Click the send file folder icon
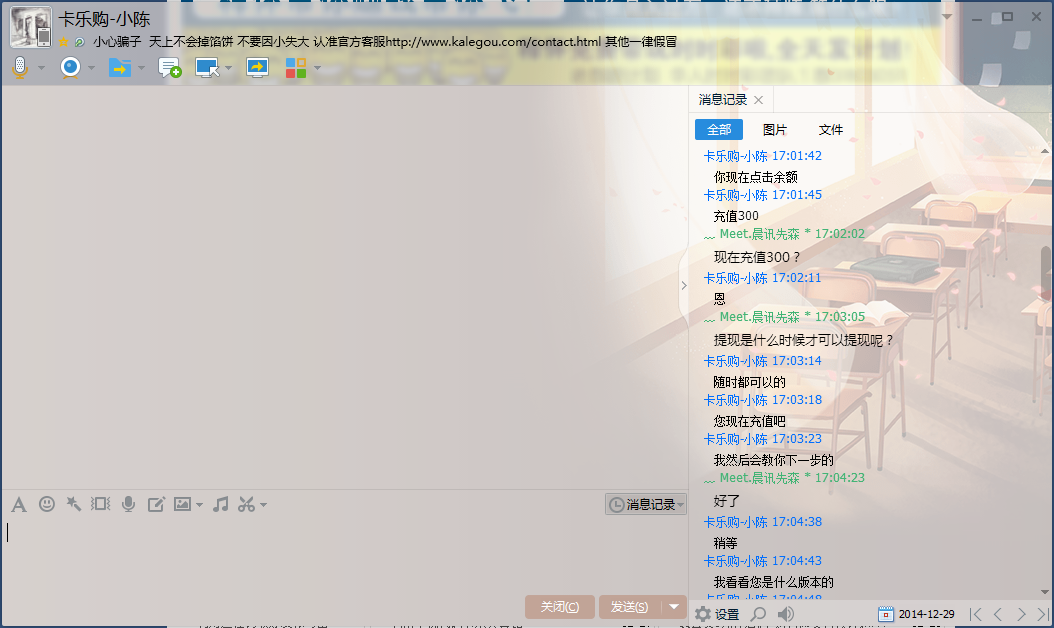The height and width of the screenshot is (628, 1054). [x=119, y=67]
